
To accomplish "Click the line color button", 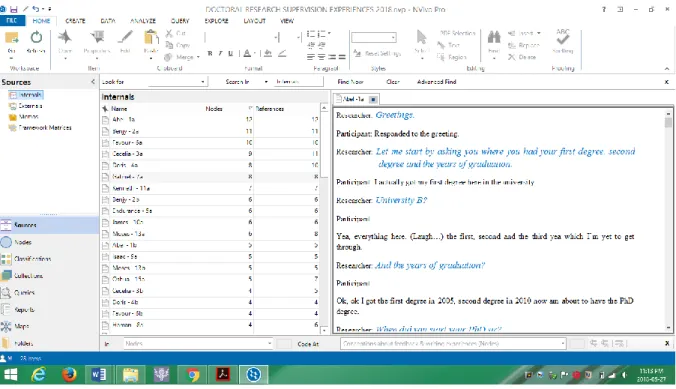I will 282,53.
